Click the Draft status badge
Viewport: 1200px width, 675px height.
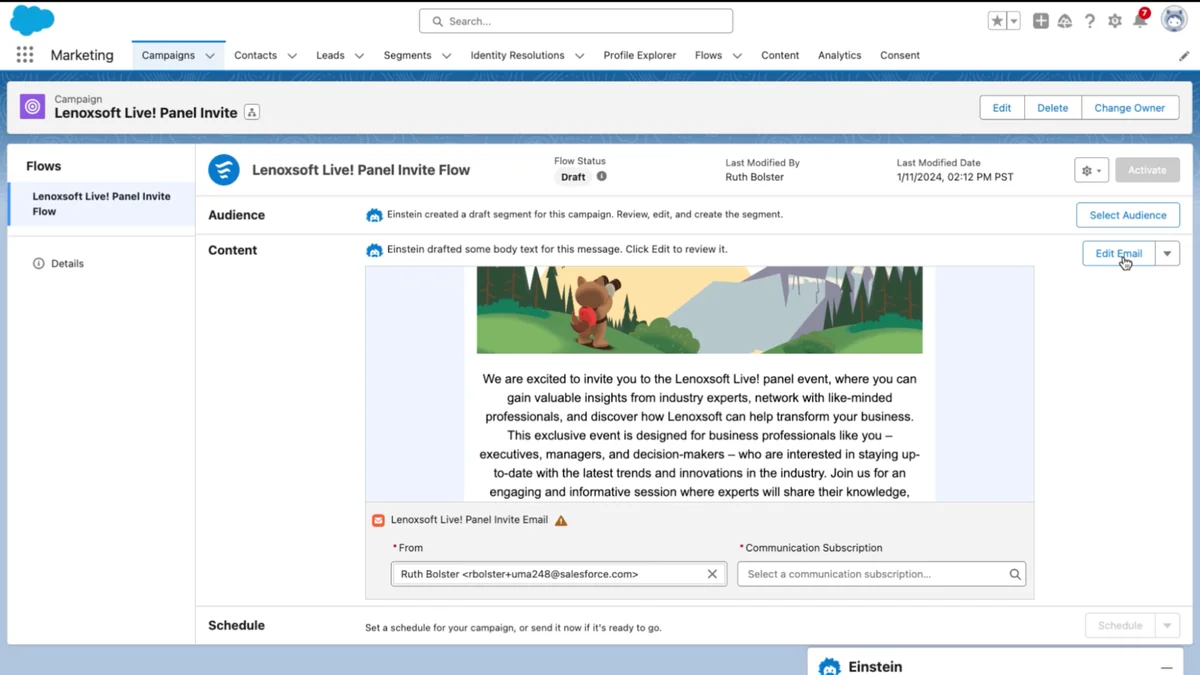(x=573, y=177)
